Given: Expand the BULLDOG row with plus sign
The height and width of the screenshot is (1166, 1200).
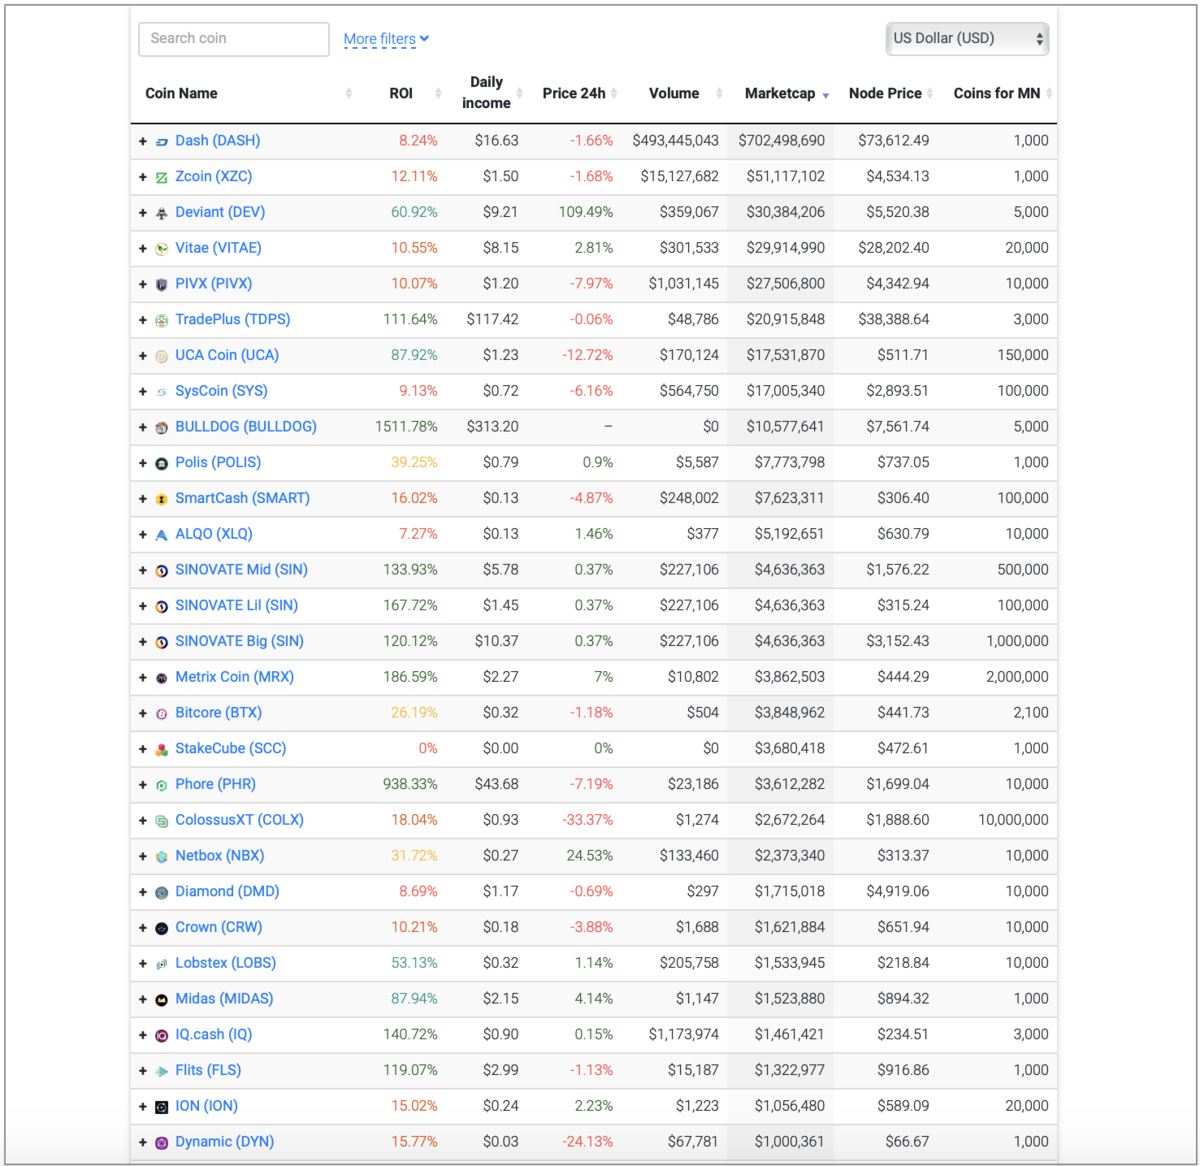Looking at the screenshot, I should [143, 428].
